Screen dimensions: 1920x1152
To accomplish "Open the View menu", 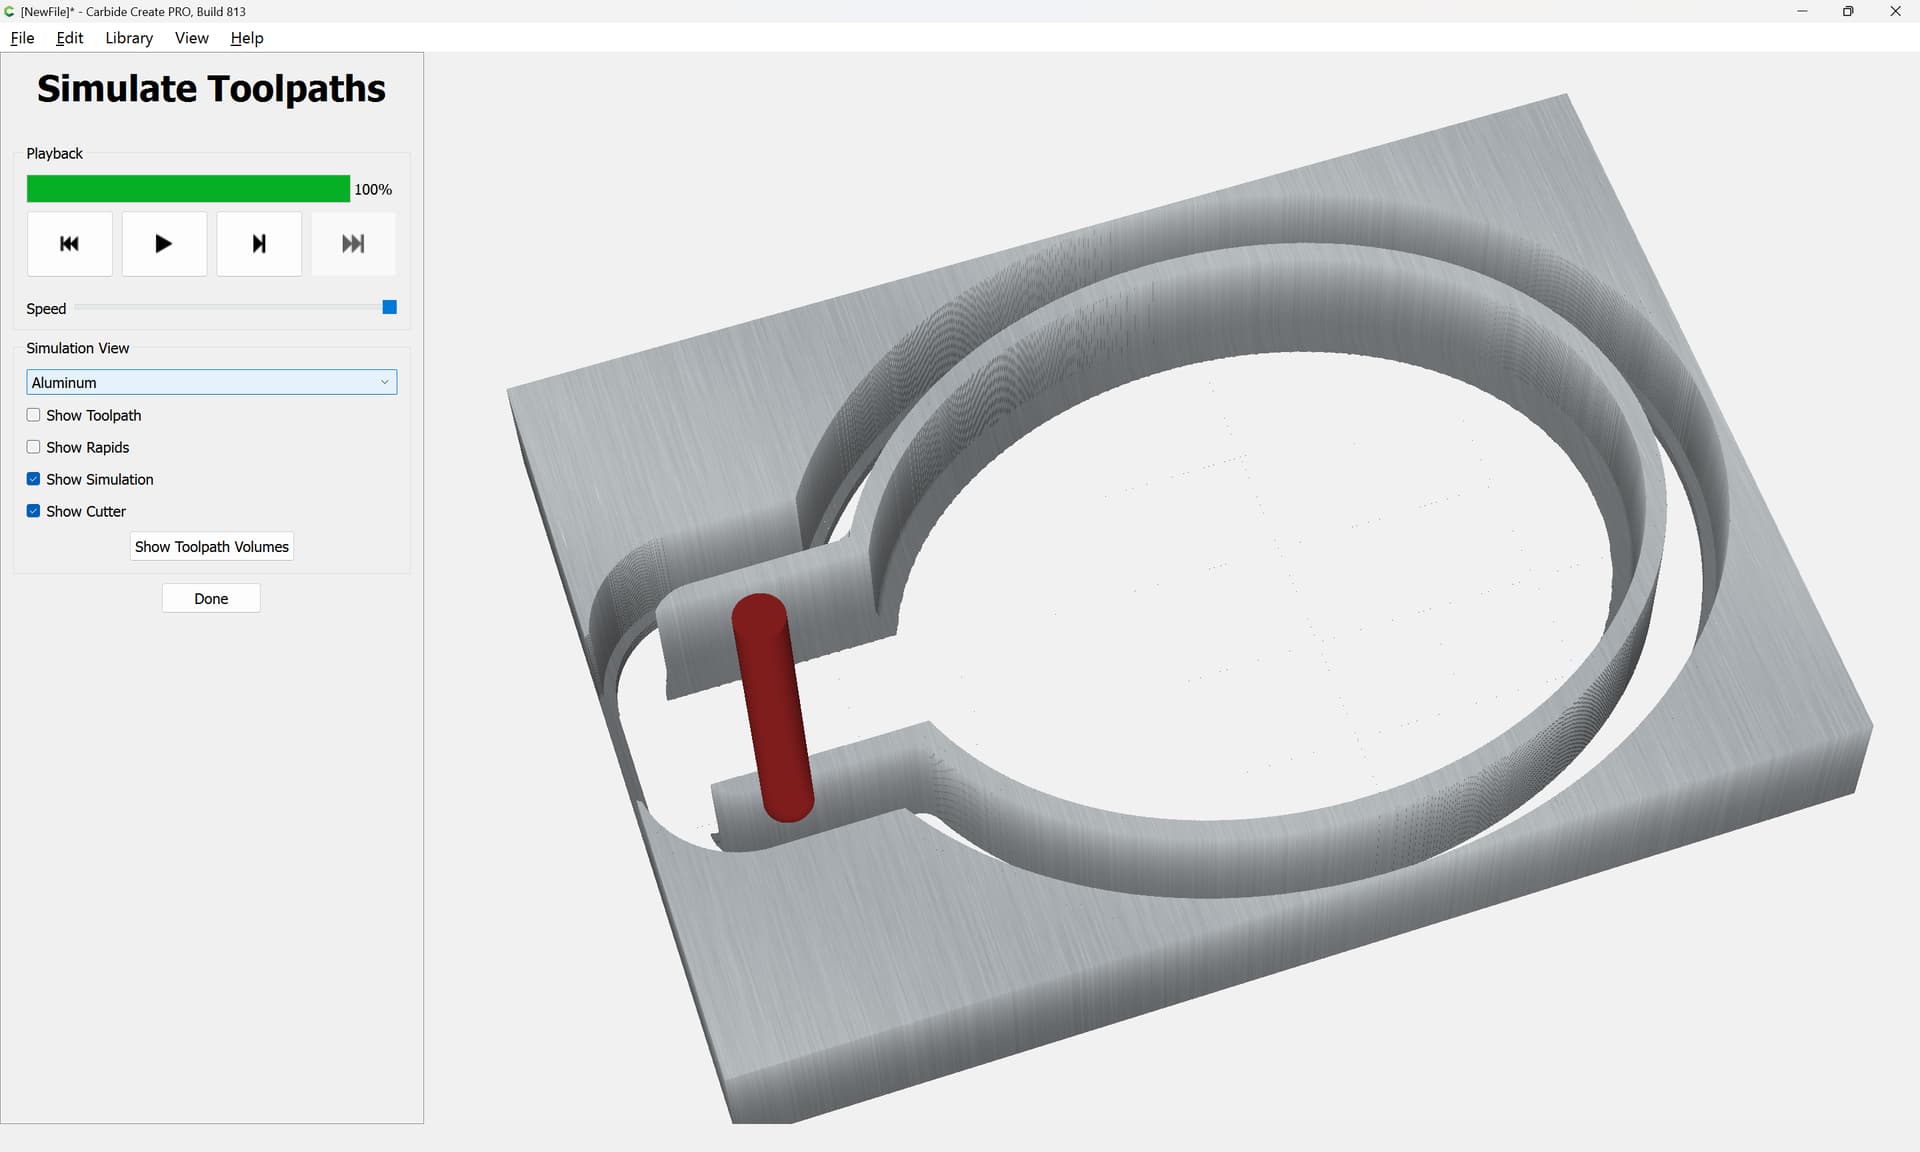I will pyautogui.click(x=191, y=38).
